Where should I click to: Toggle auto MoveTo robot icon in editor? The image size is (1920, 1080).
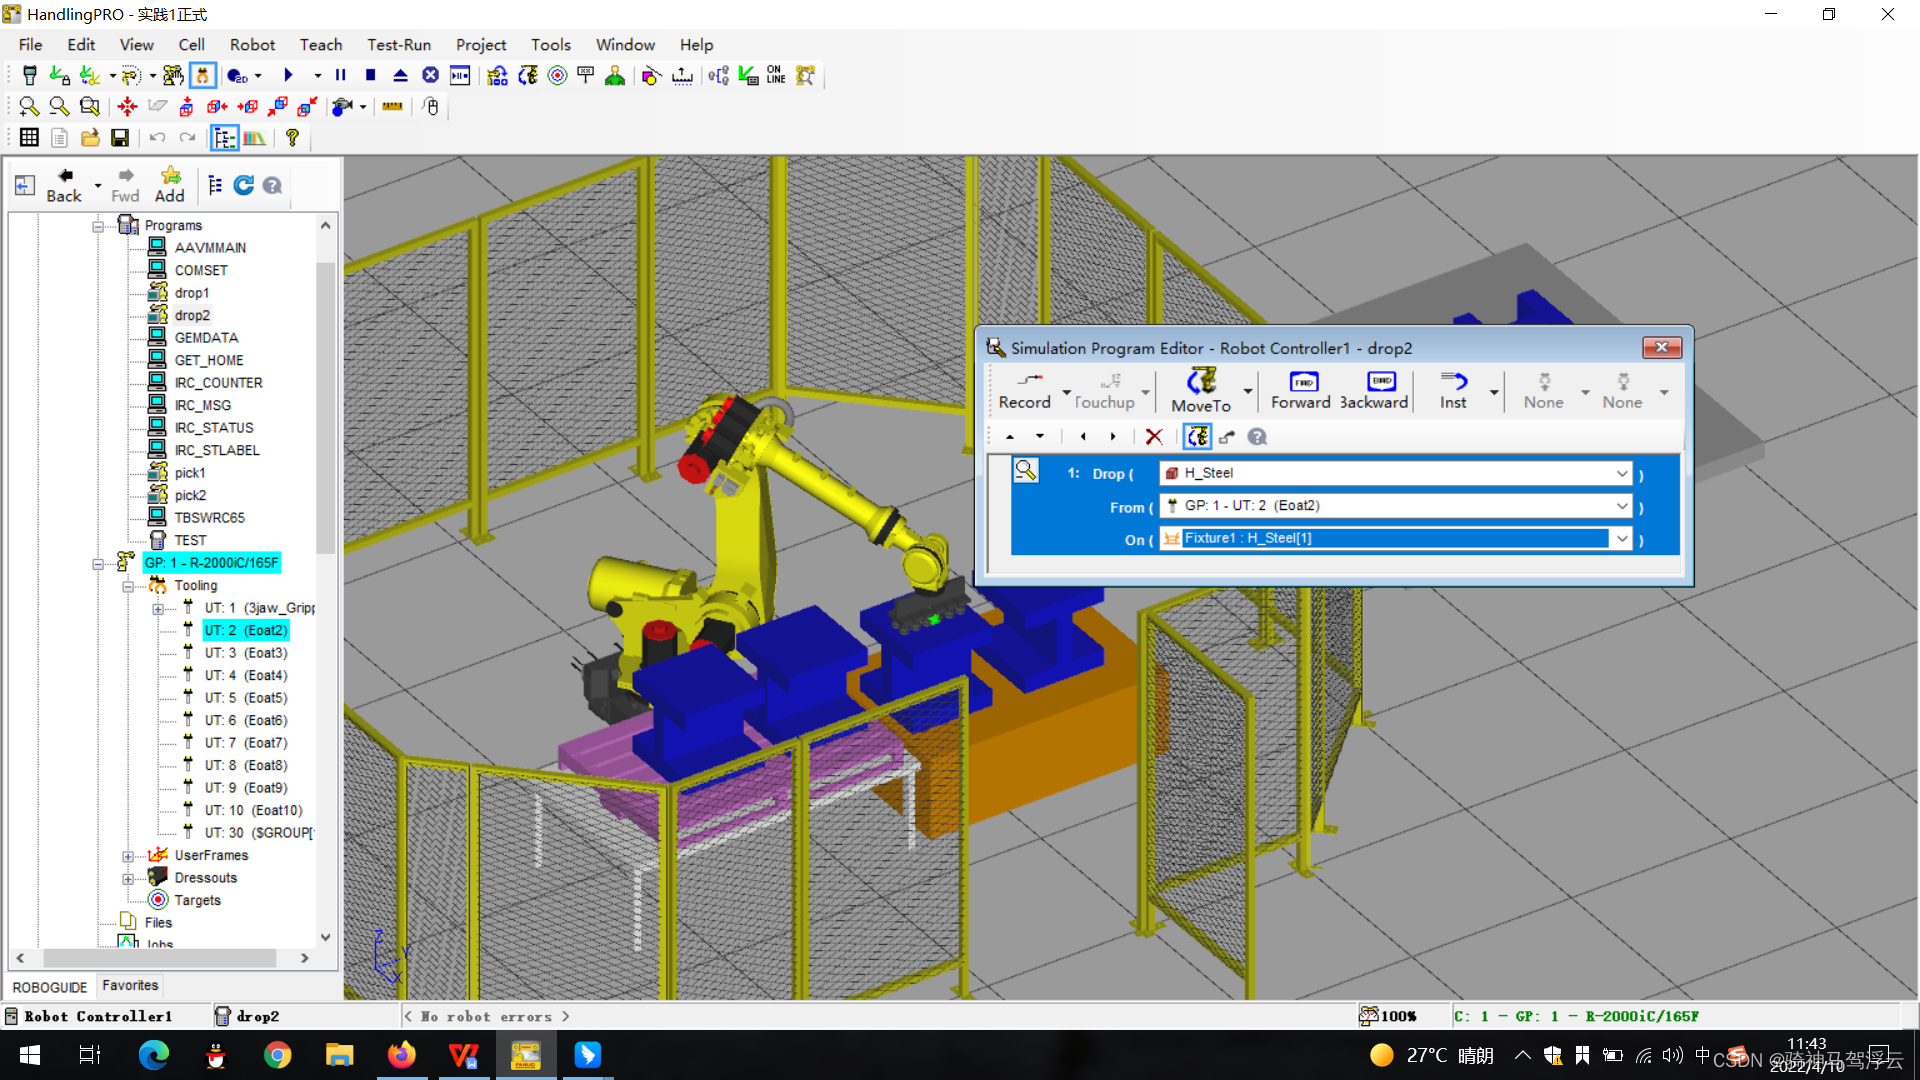(x=1197, y=437)
